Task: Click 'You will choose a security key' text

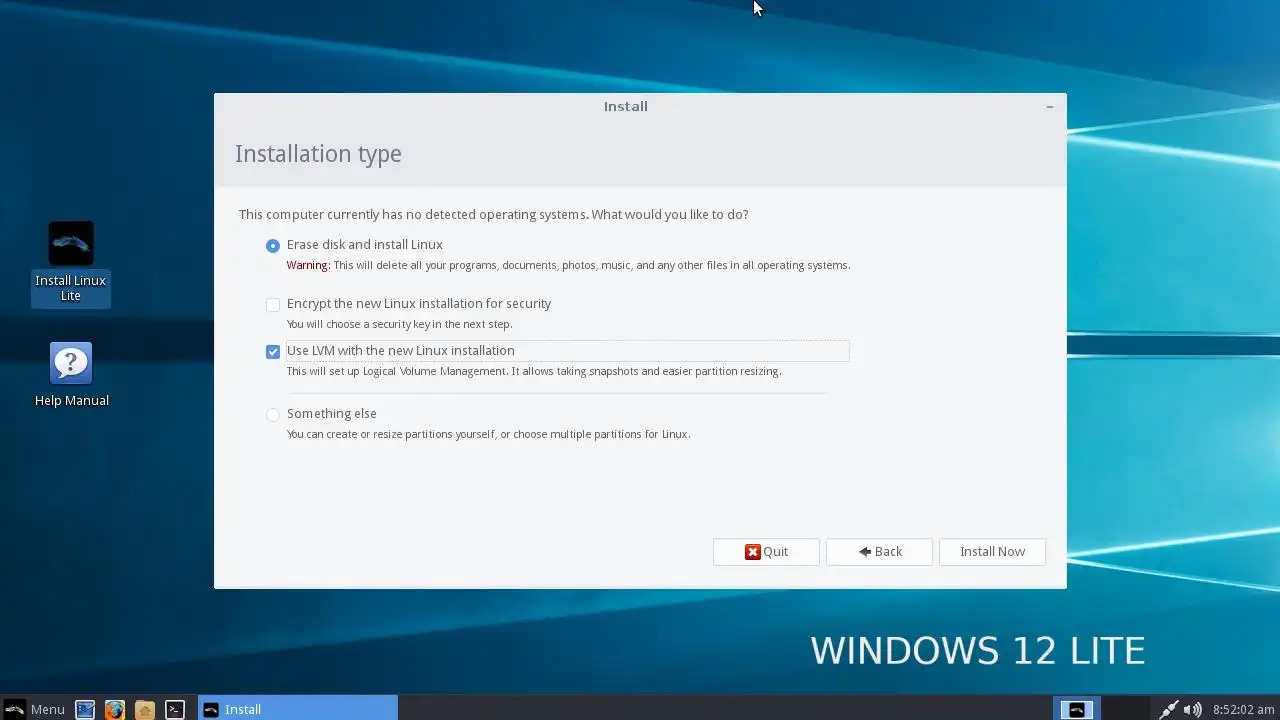Action: coord(399,324)
